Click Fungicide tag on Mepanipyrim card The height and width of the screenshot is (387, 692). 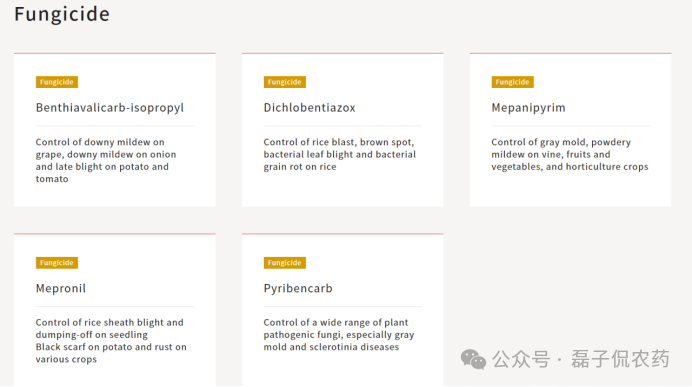click(x=512, y=82)
